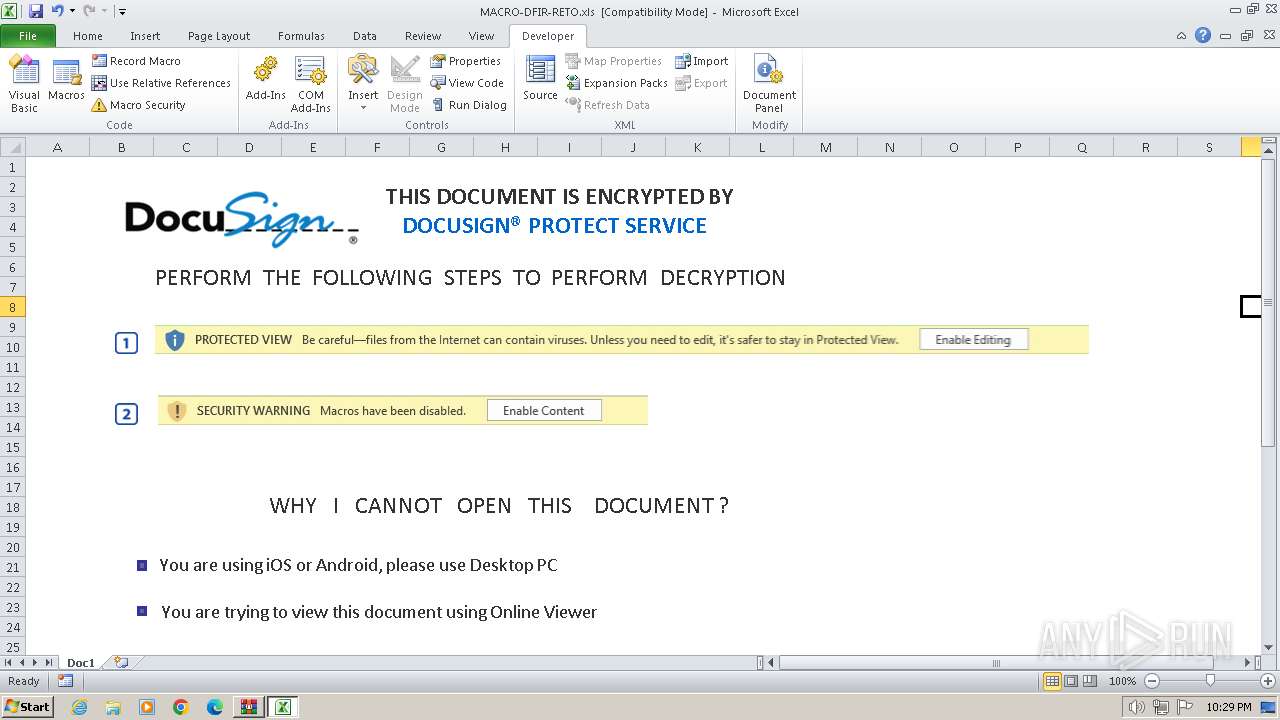Go to first sheet tab arrow
The width and height of the screenshot is (1280, 720).
9,662
